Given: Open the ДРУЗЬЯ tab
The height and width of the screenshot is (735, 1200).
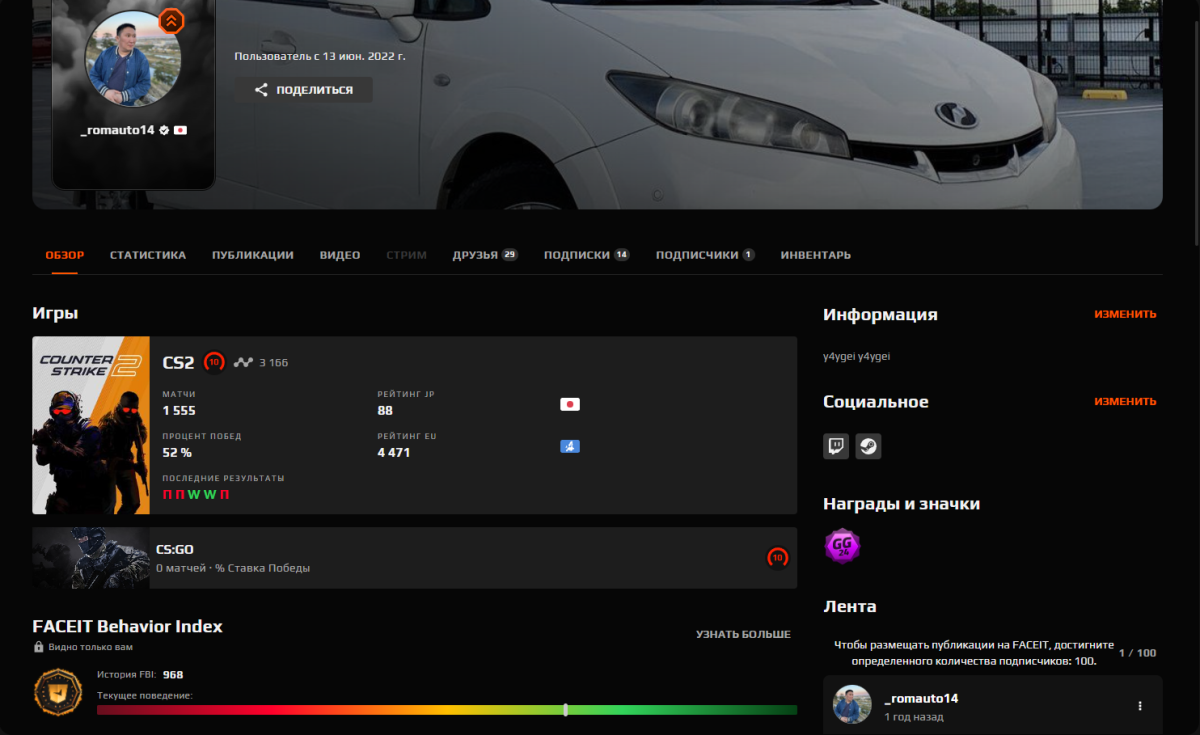Looking at the screenshot, I should 484,255.
